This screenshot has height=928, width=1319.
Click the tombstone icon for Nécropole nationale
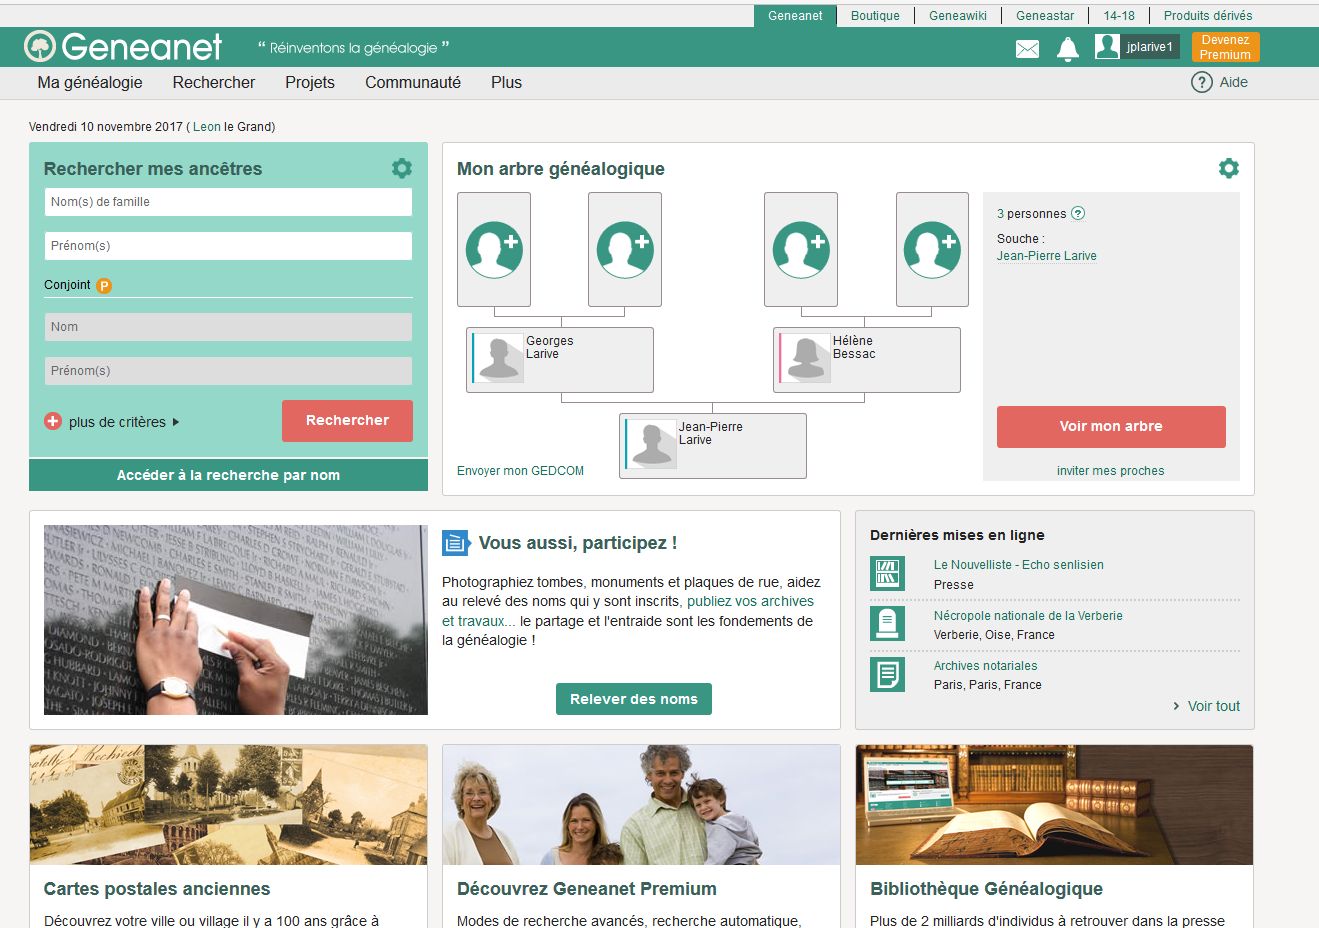(x=887, y=623)
